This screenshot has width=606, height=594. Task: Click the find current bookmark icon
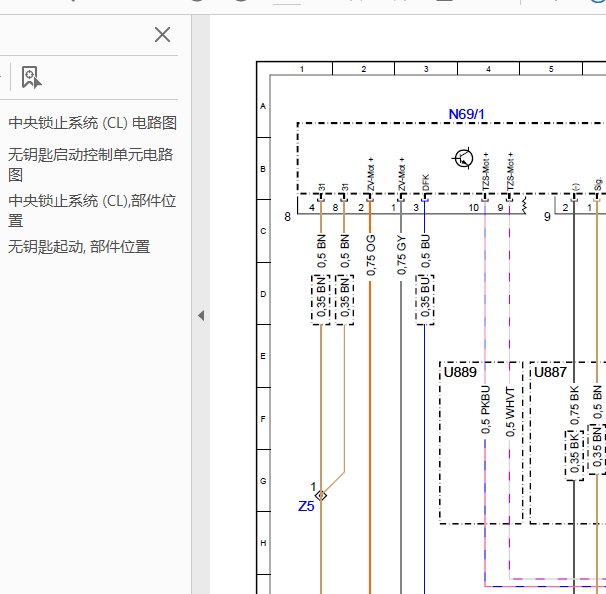click(31, 77)
